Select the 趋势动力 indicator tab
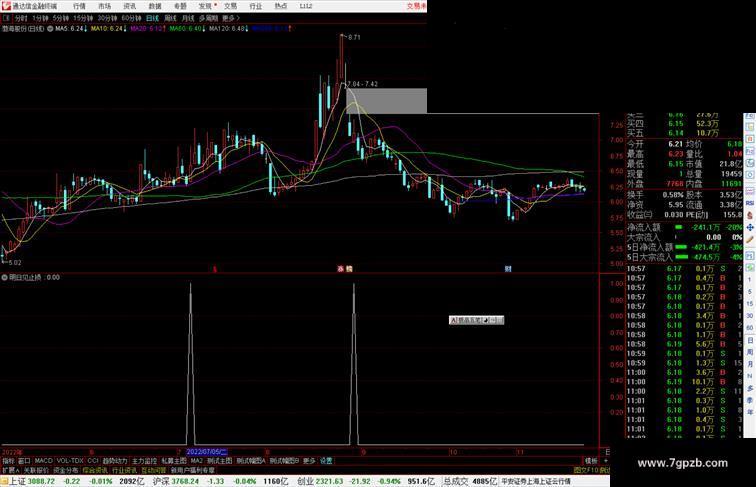This screenshot has width=756, height=487. pos(115,461)
